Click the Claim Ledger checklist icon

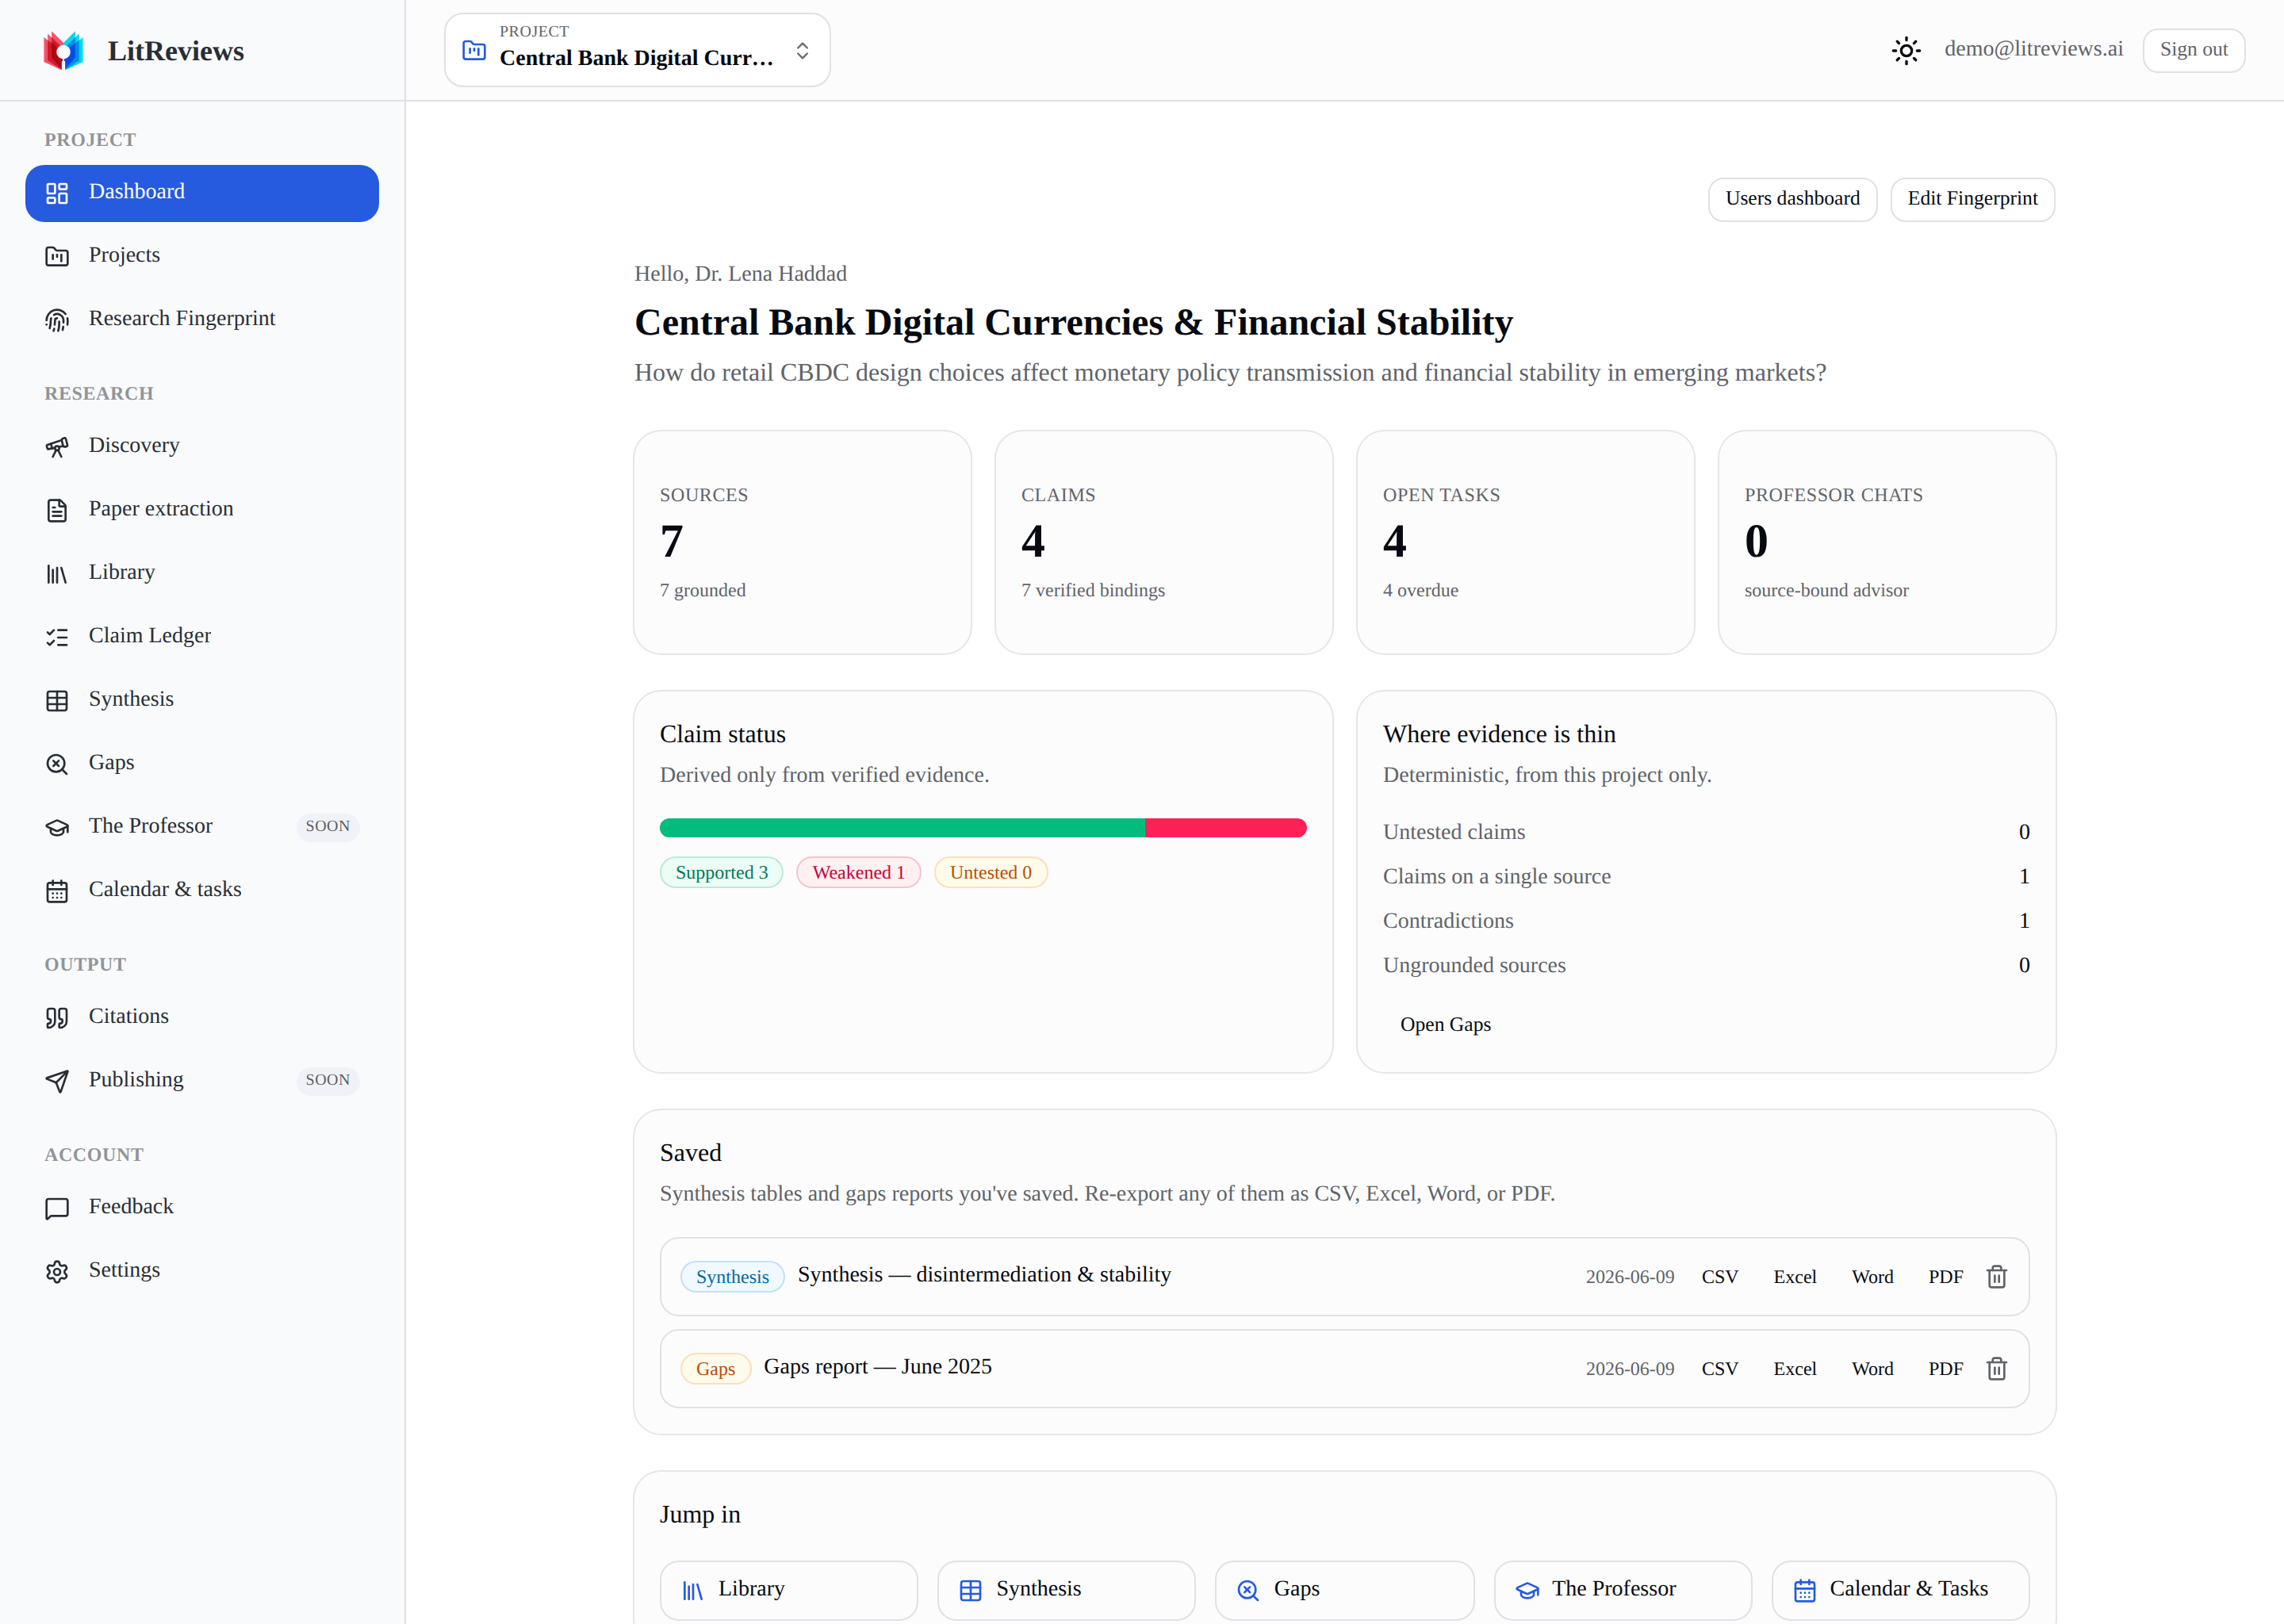tap(57, 637)
